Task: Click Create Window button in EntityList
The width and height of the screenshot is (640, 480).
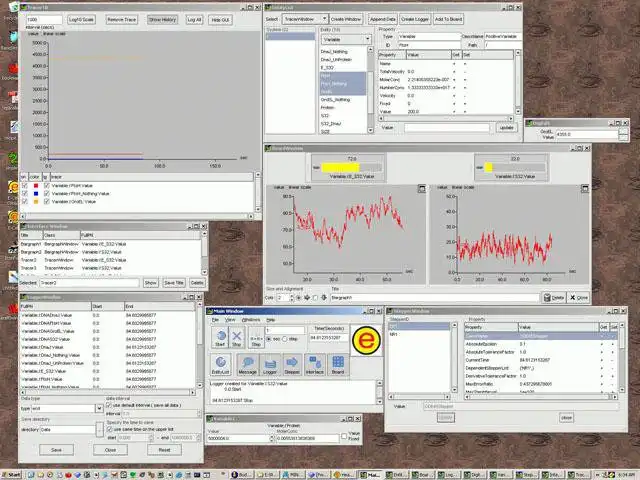Action: (346, 19)
